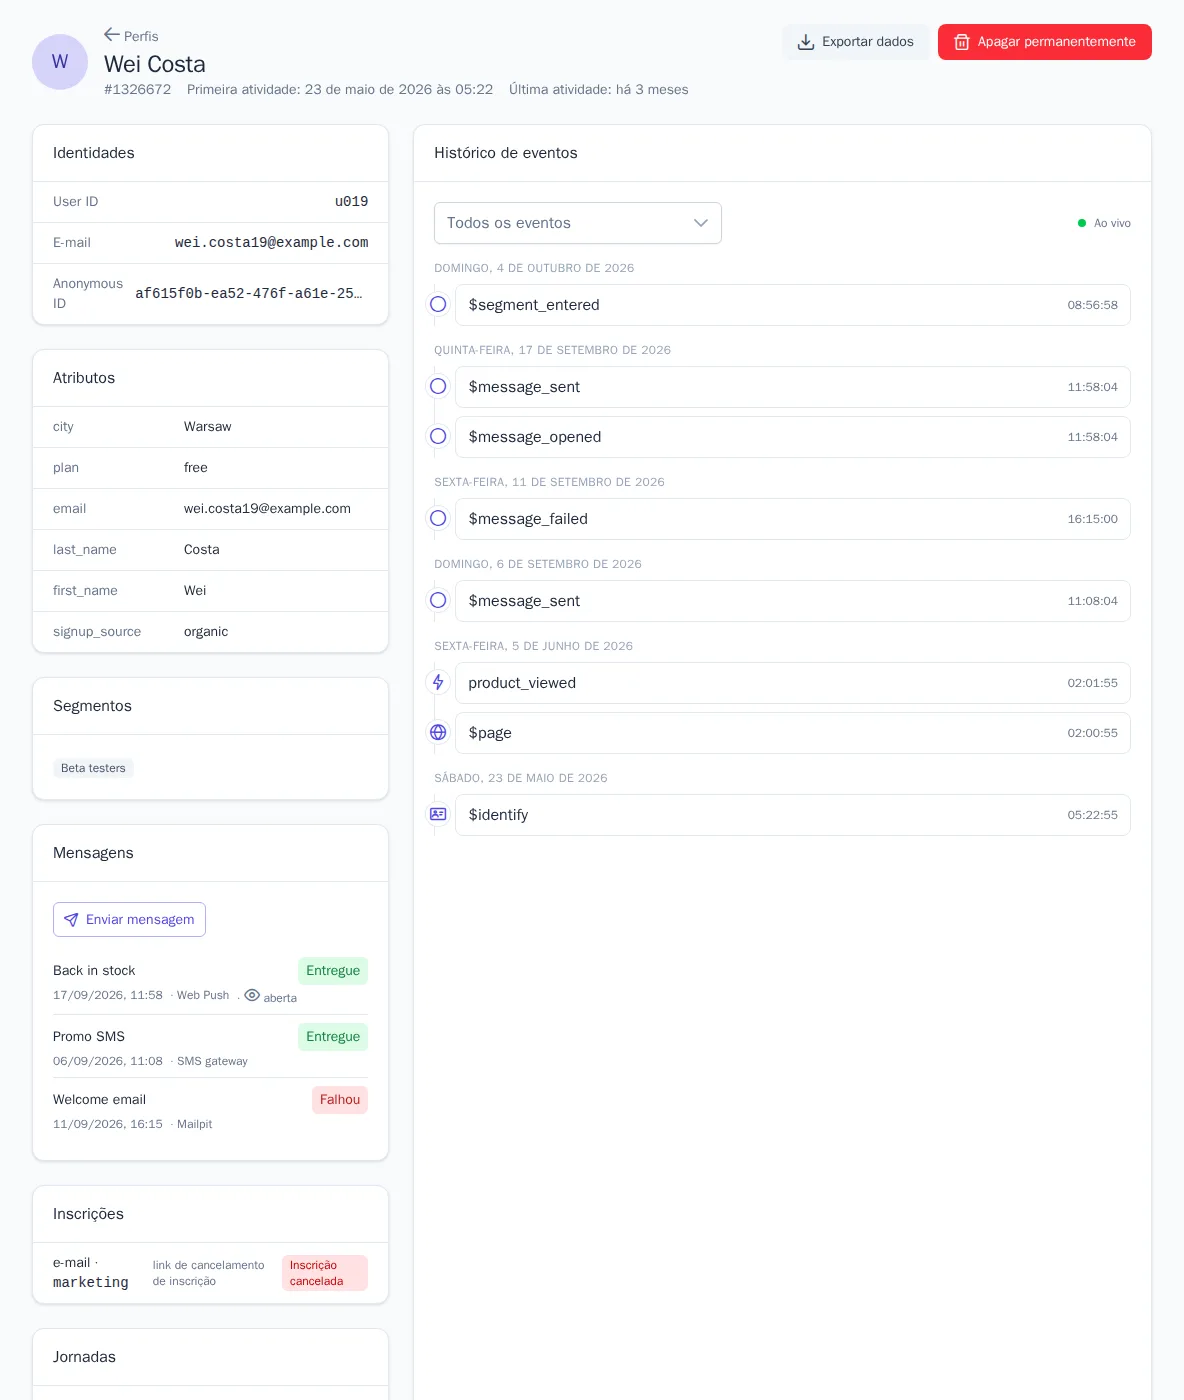Go back to Perfis list

tap(131, 36)
